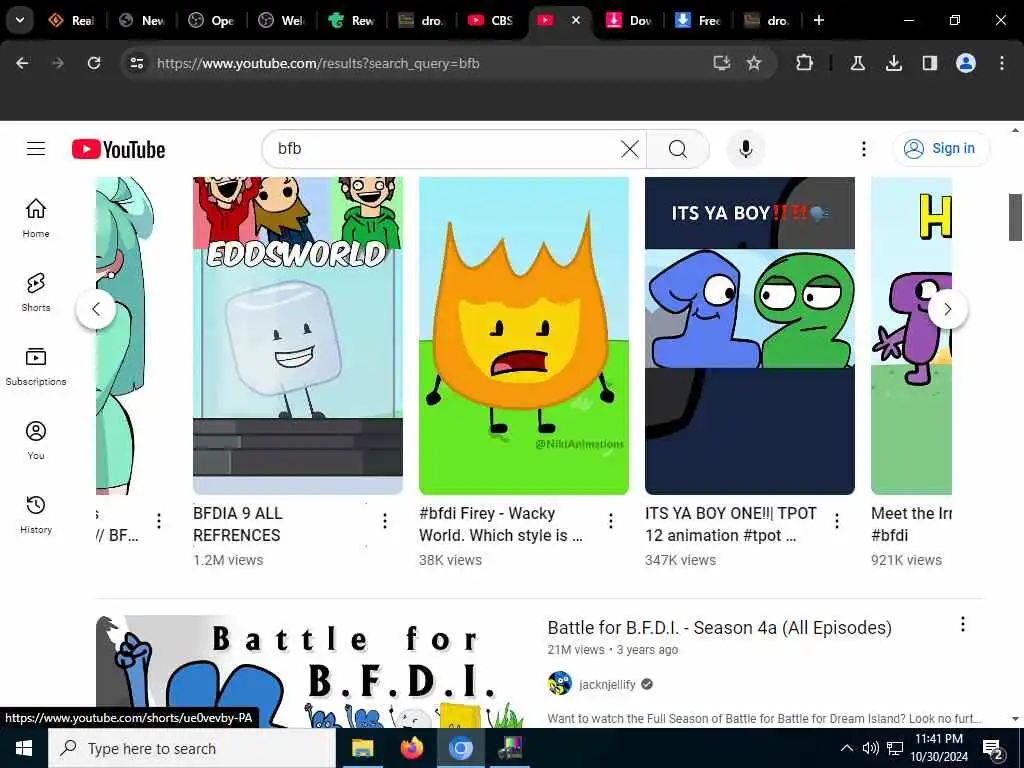
Task: Open Shorts in the left sidebar
Action: click(36, 292)
